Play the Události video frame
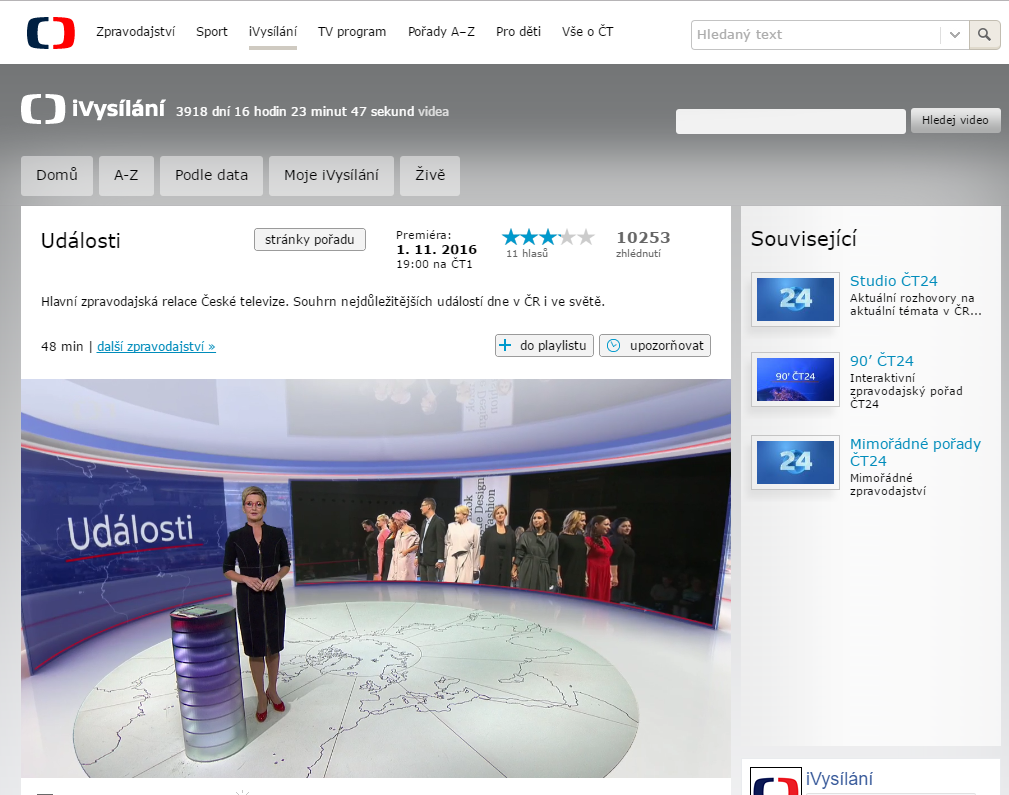 [x=376, y=578]
